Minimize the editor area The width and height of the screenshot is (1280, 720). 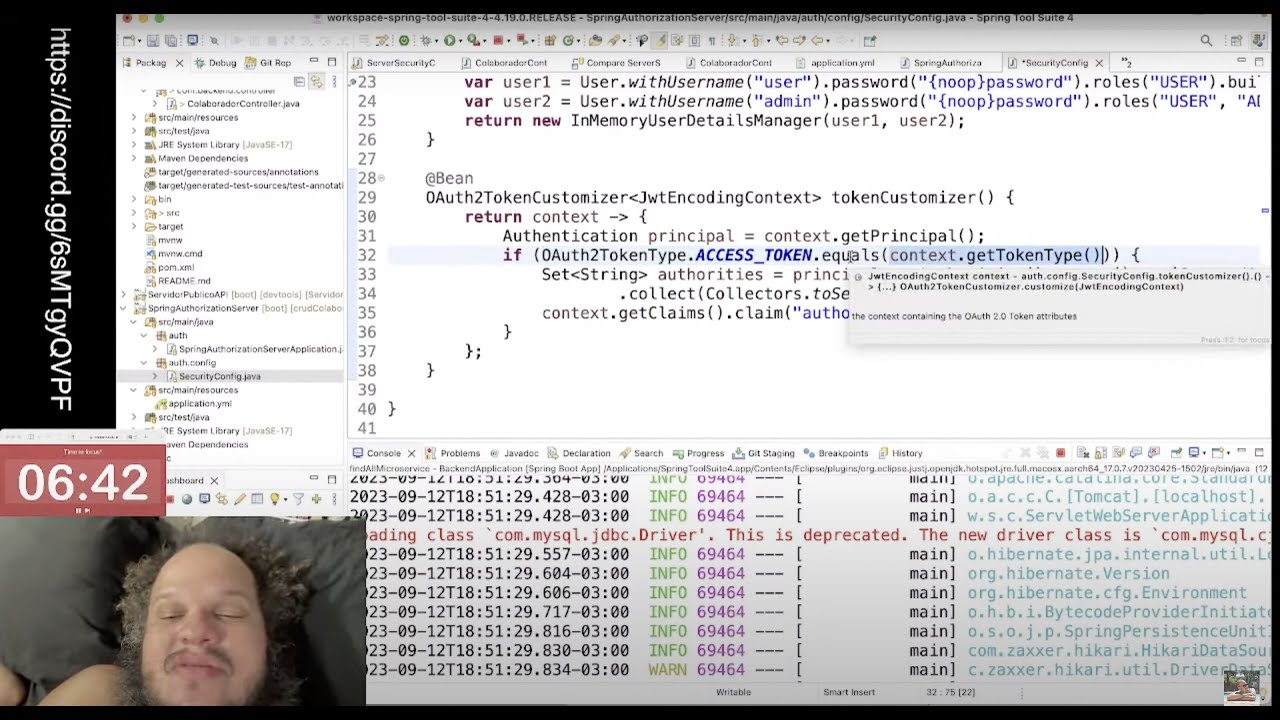tap(1241, 62)
